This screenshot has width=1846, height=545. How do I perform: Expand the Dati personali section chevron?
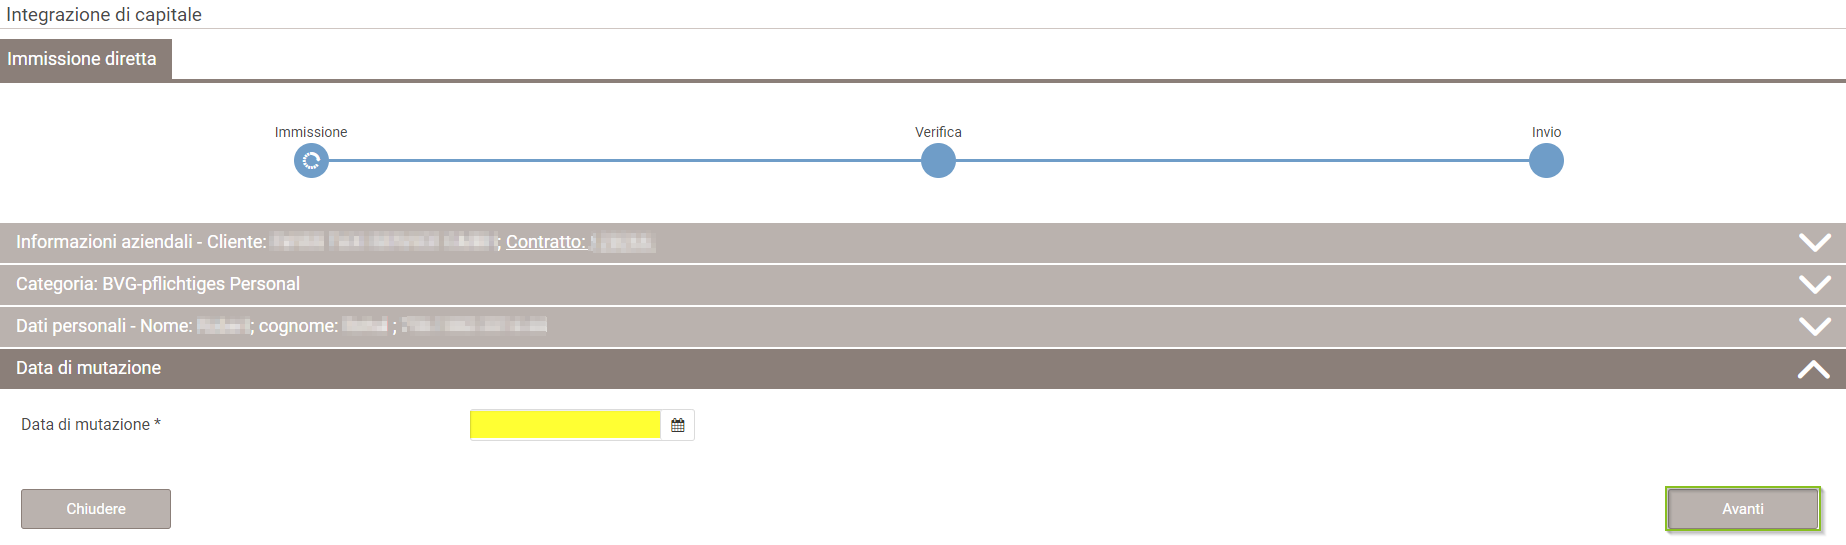tap(1814, 326)
